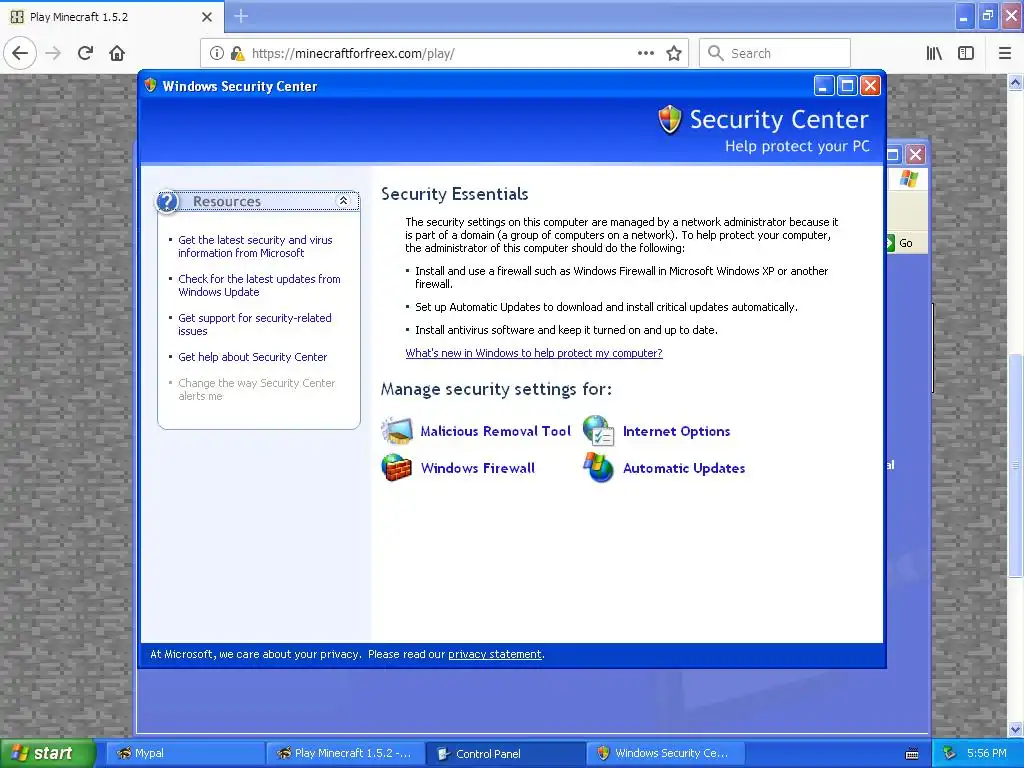This screenshot has width=1024, height=768.
Task: Open latest security and virus information link
Action: point(255,246)
